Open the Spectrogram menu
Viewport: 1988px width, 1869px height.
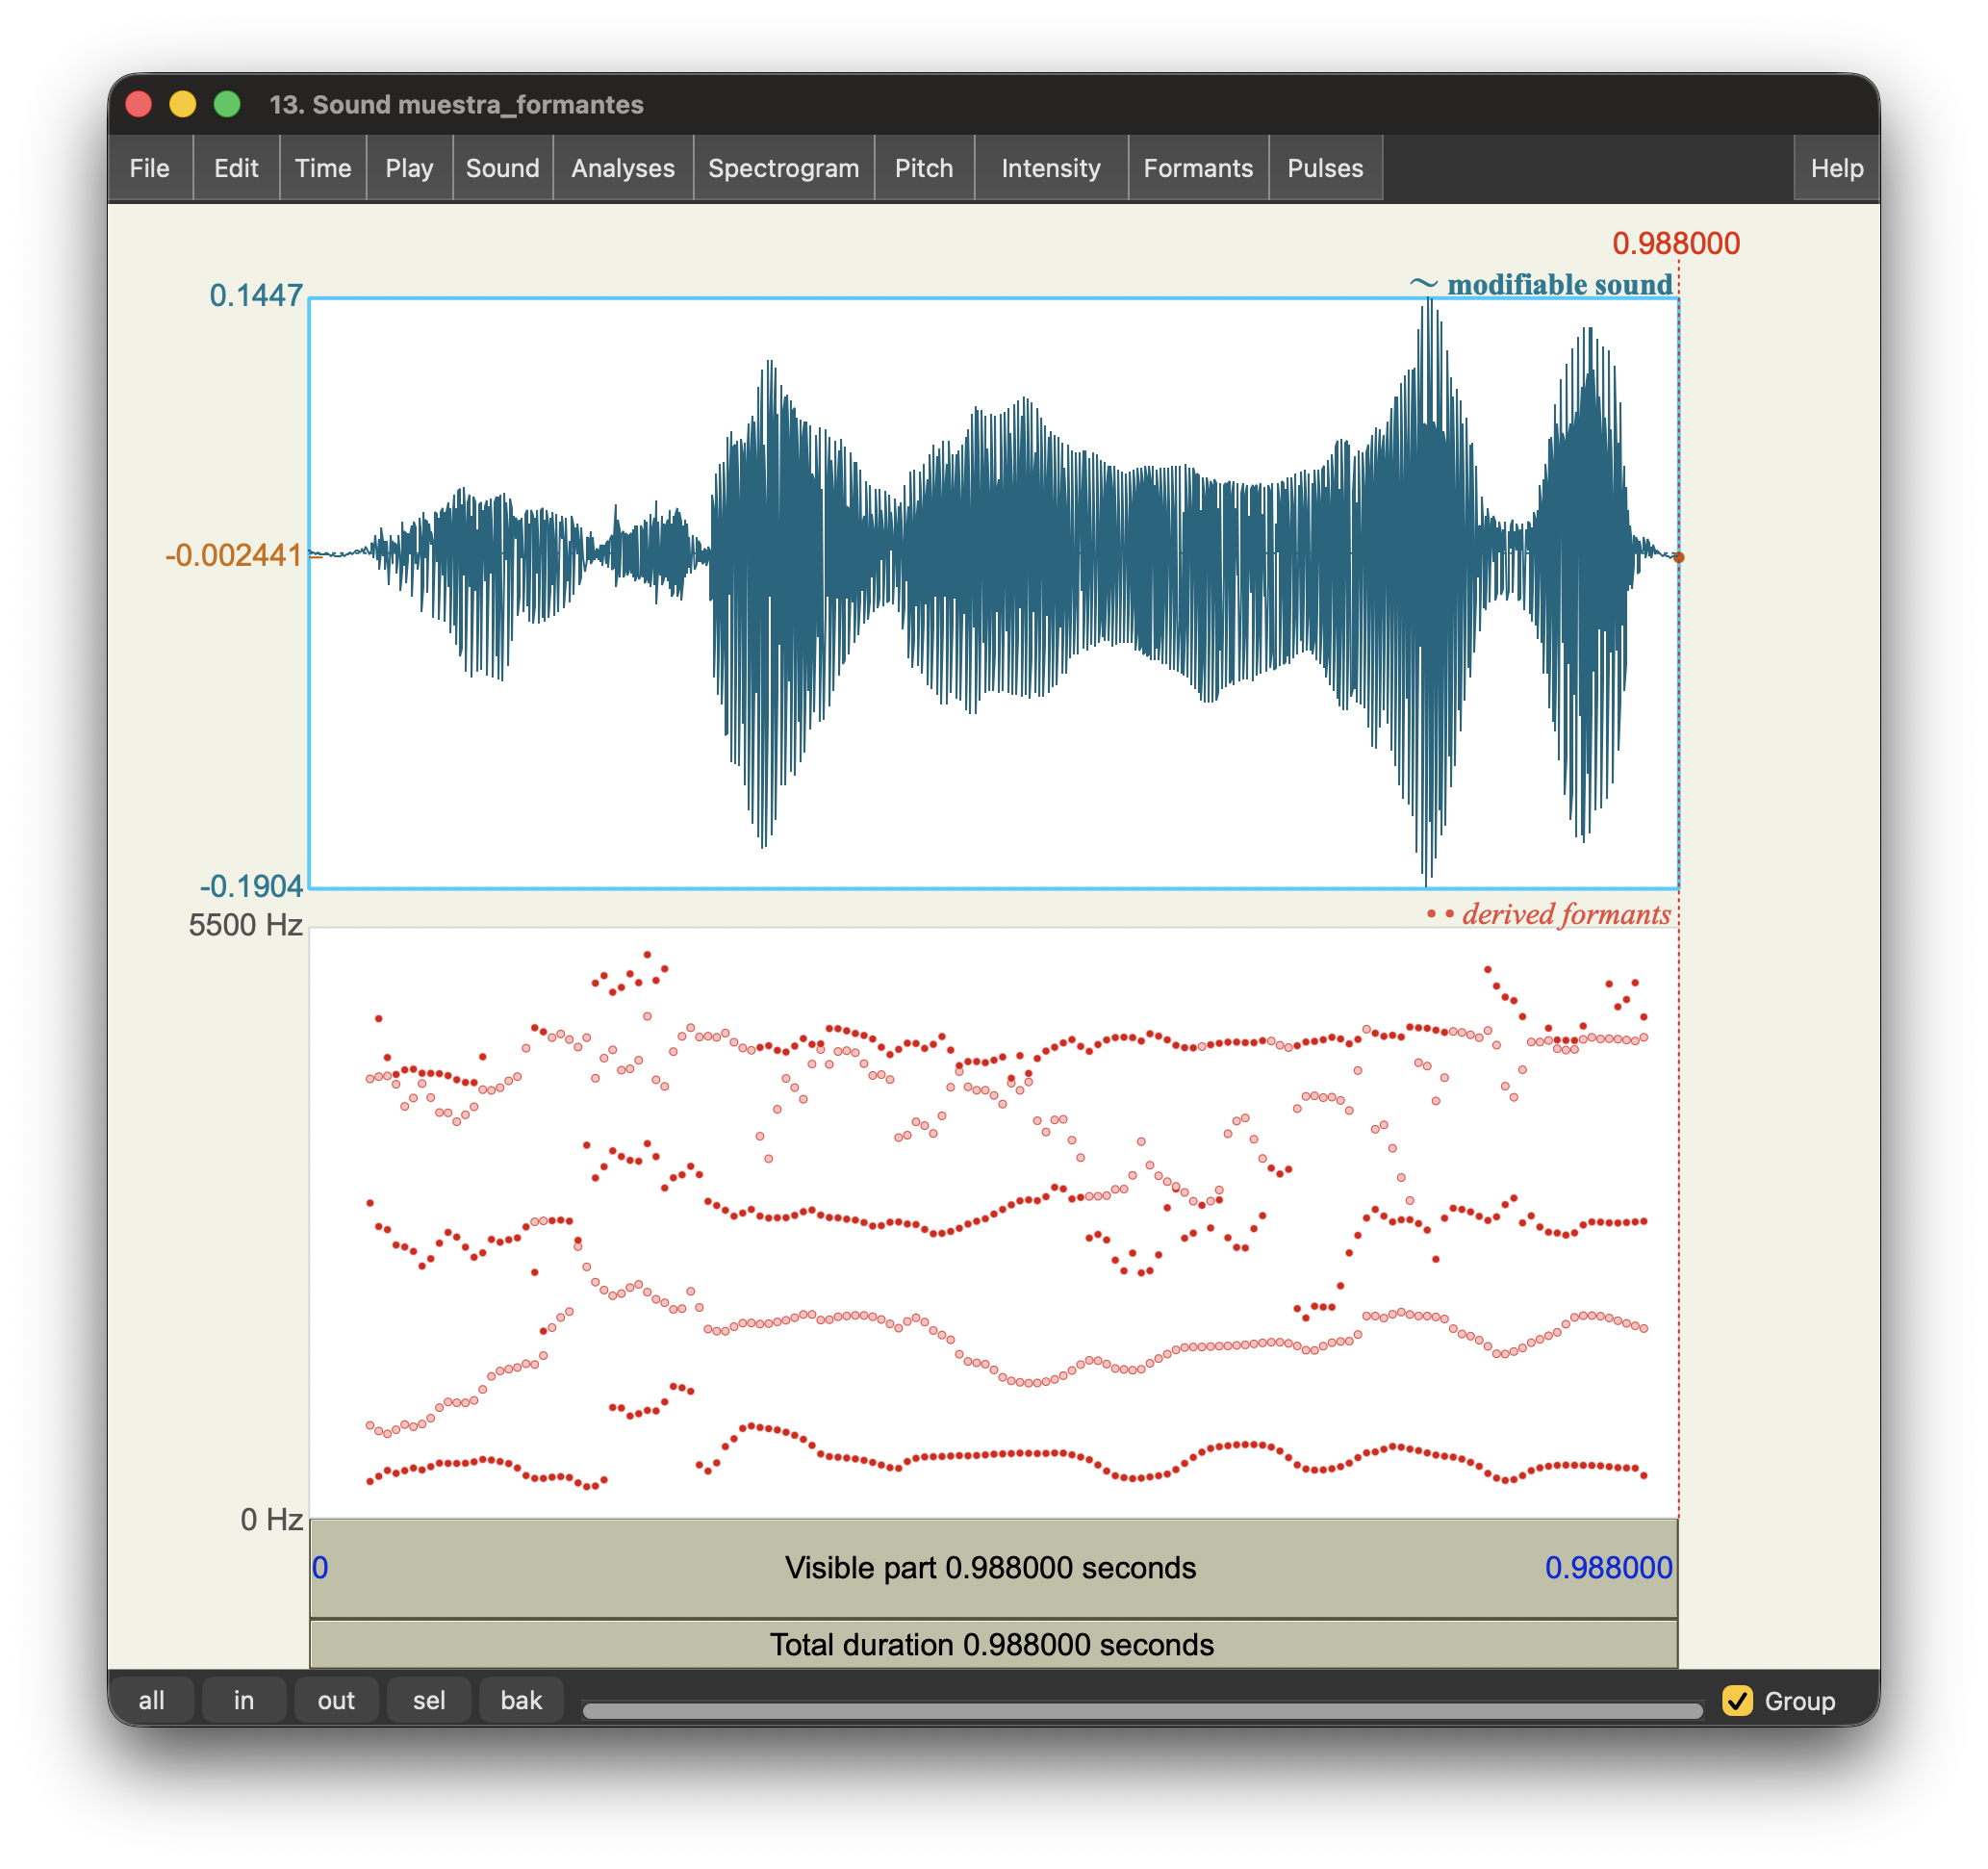[783, 168]
